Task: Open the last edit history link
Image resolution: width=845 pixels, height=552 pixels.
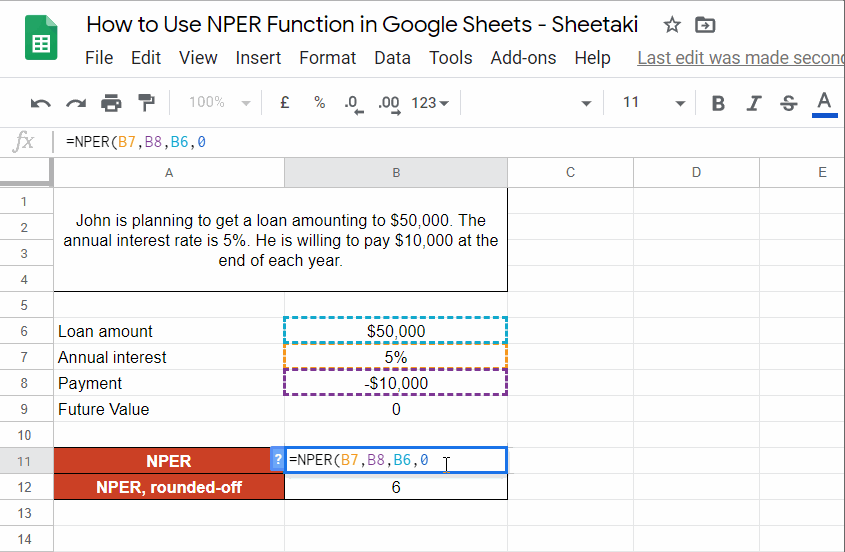Action: click(741, 58)
